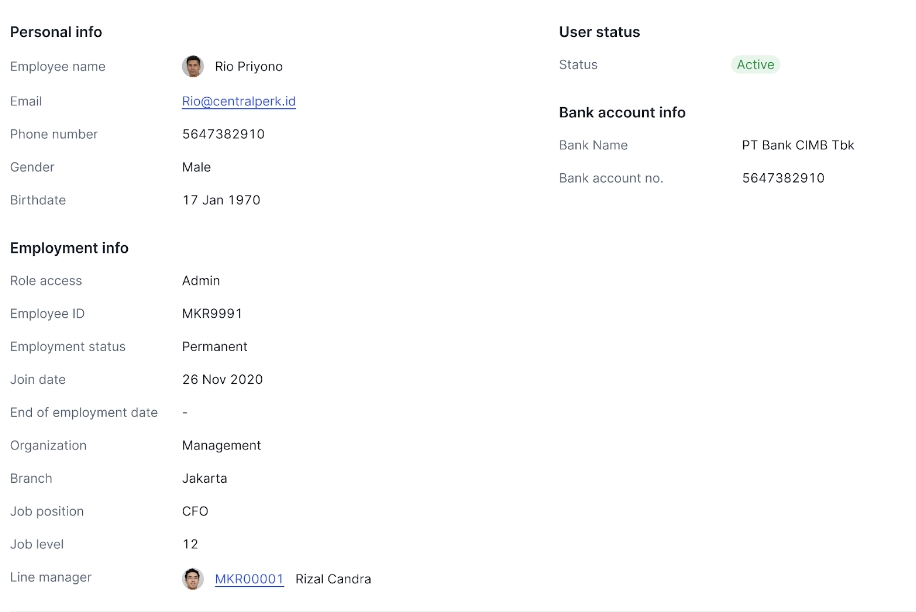
Task: Click phone number 5647382910 under Personal info
Action: pyautogui.click(x=223, y=134)
